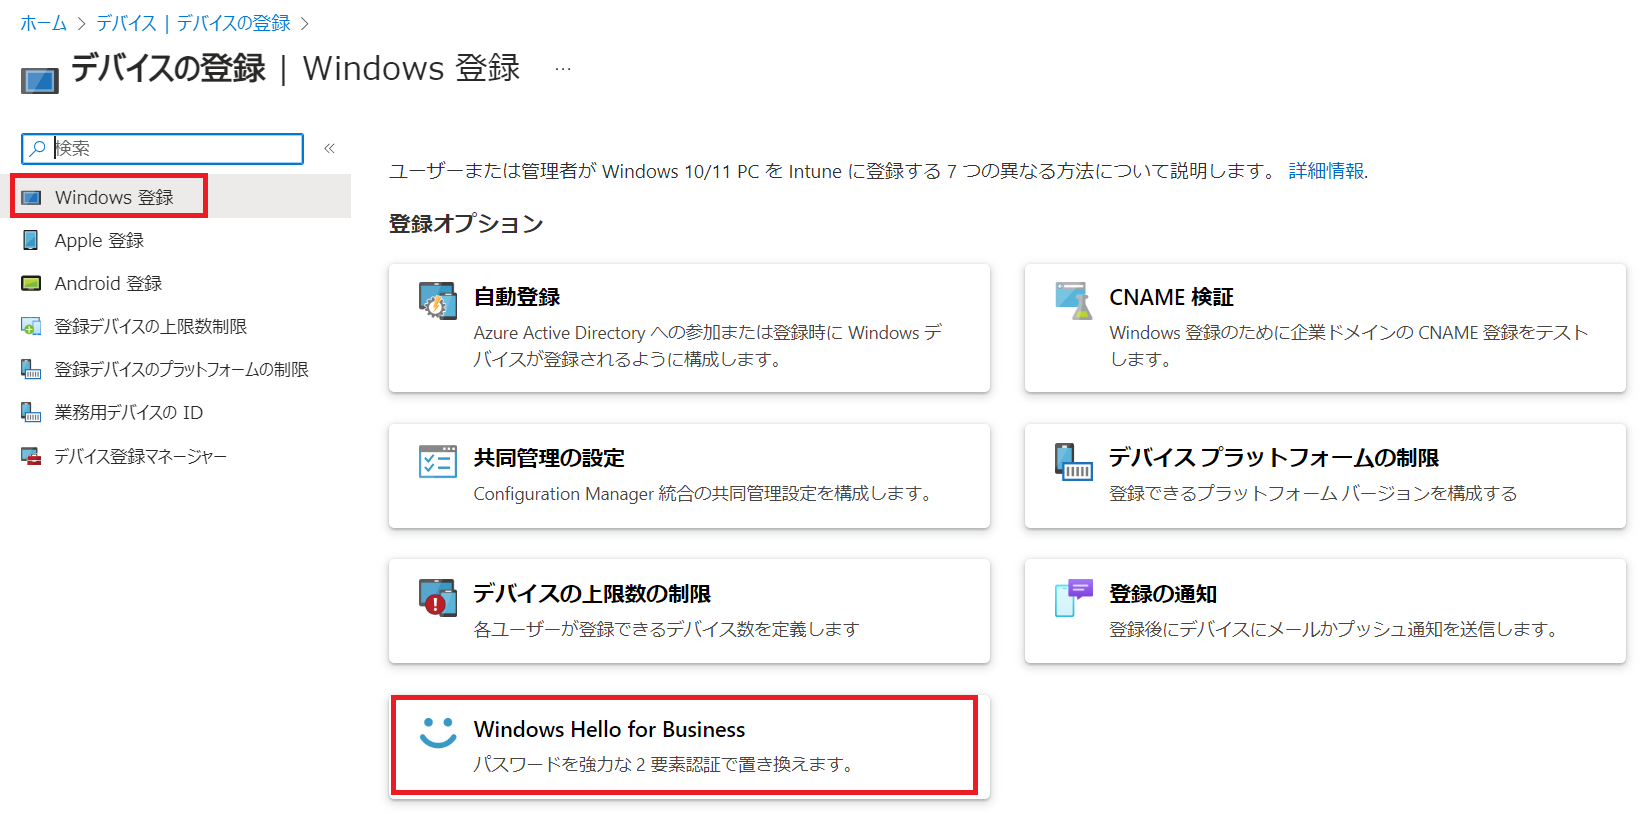Screen dimensions: 1640x817
Task: Click the デバイス プラットフォームの制限 card icon
Action: tap(1073, 461)
